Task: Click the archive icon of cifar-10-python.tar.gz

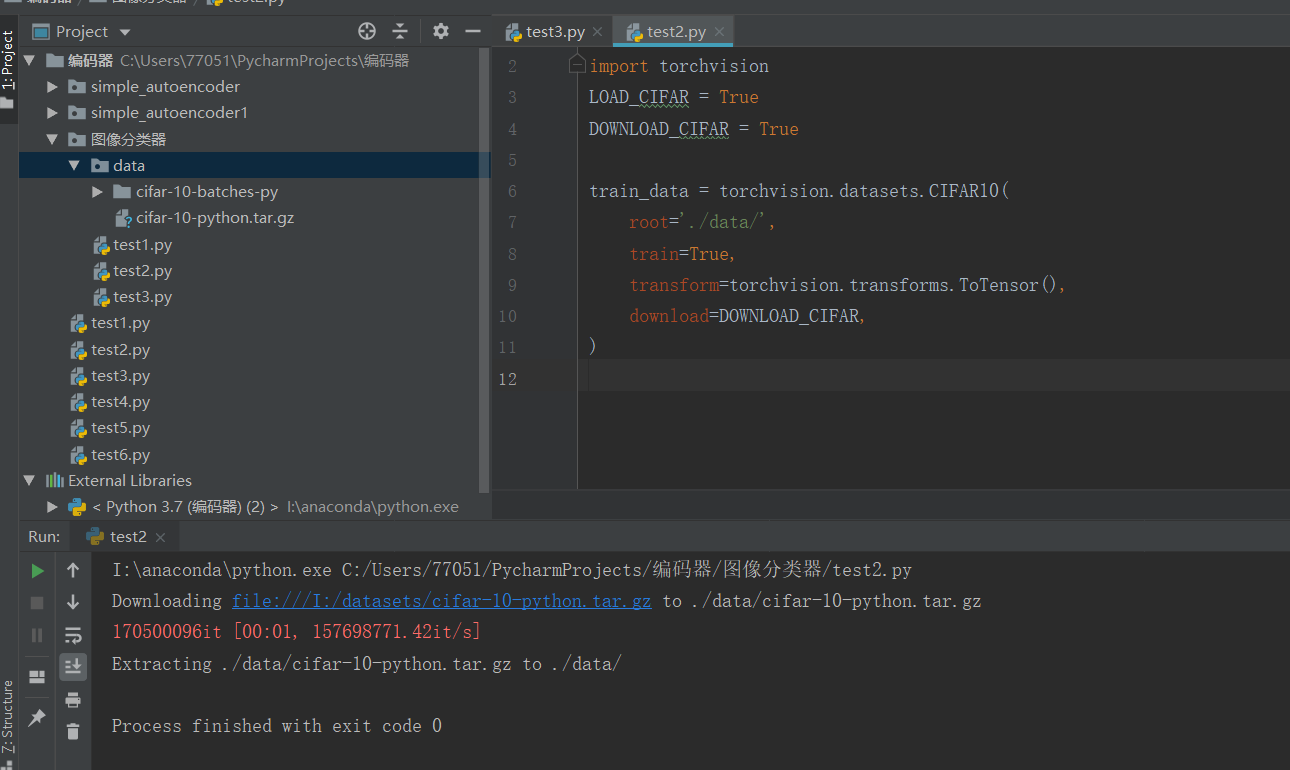Action: (x=123, y=217)
